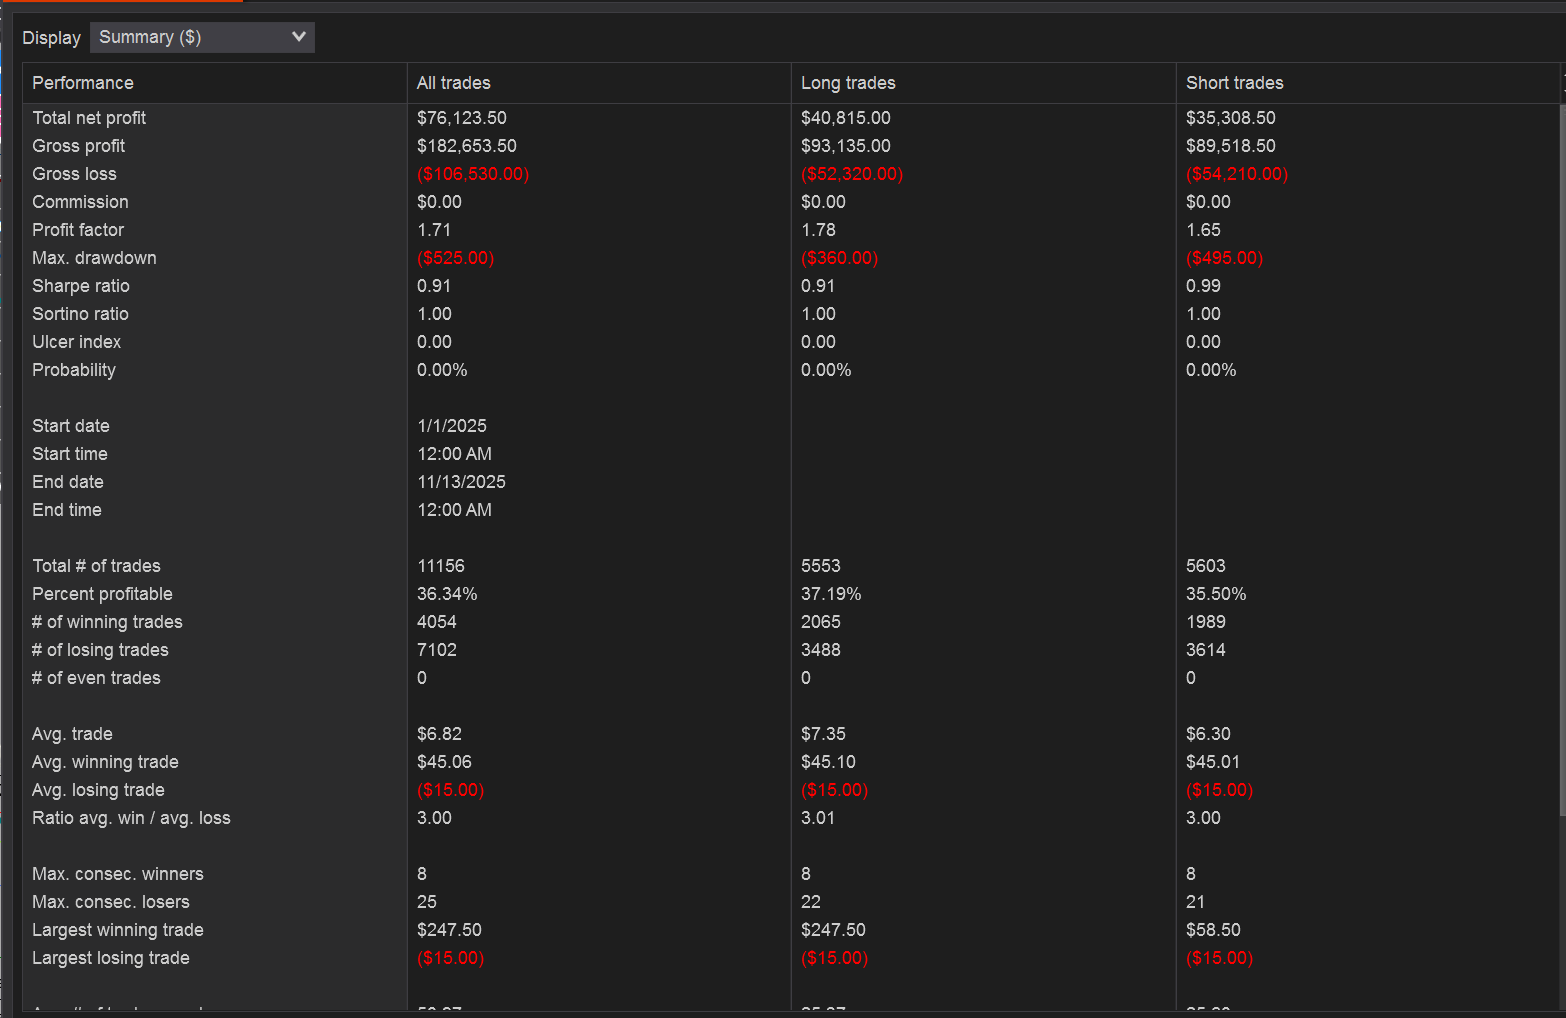Click the Long trades winning trades count 2065
The height and width of the screenshot is (1018, 1566).
(820, 622)
